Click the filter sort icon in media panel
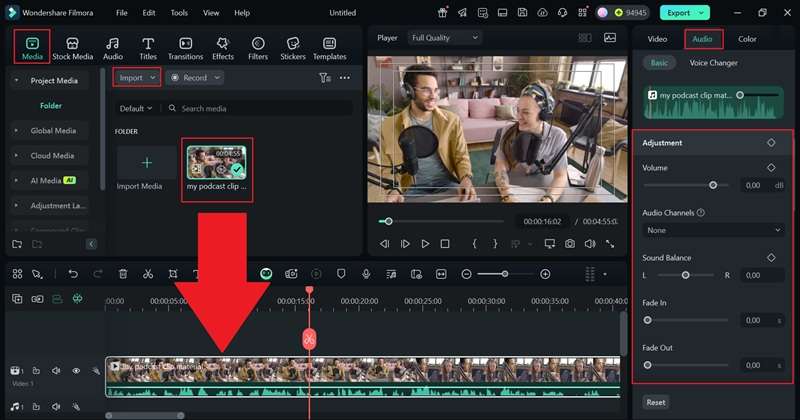Viewport: 800px width, 420px height. [x=325, y=78]
